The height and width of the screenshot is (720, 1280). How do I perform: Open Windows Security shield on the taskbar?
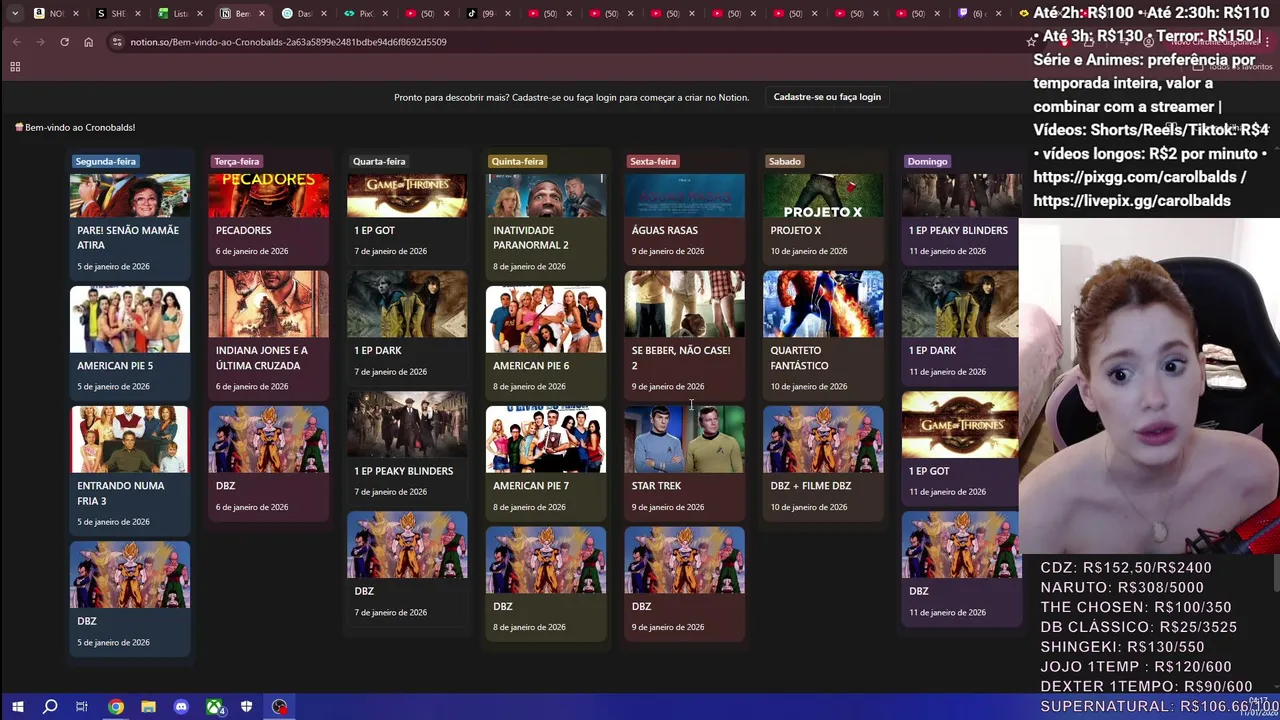point(246,707)
